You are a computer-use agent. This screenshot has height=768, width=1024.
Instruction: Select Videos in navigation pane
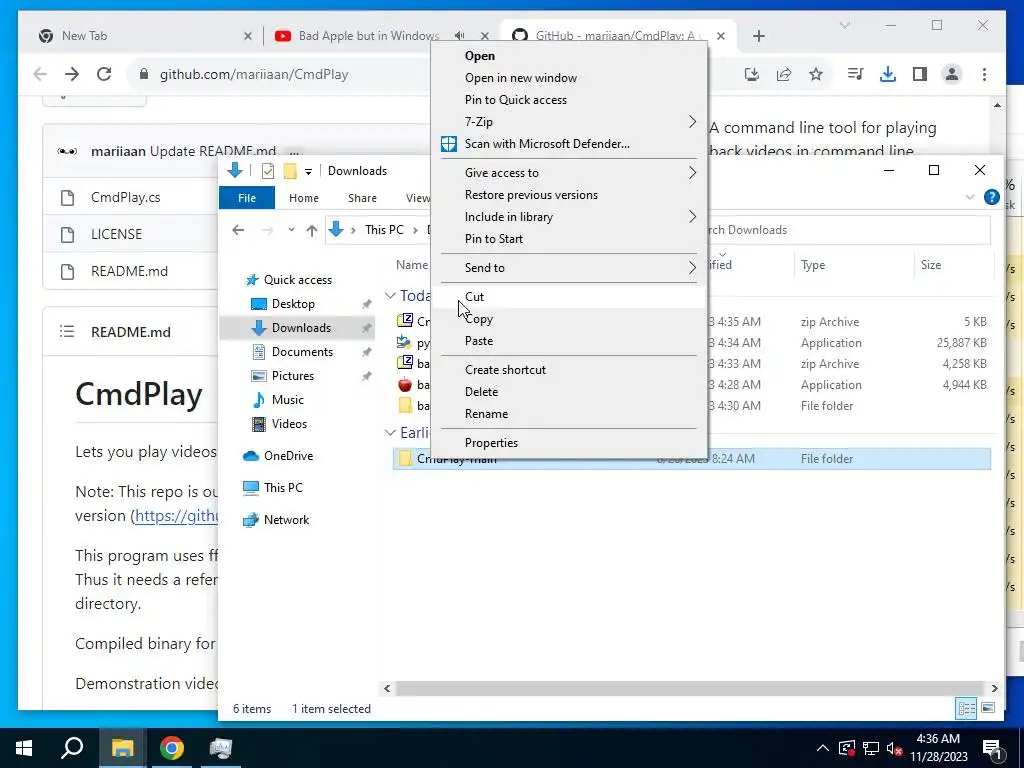click(x=289, y=424)
